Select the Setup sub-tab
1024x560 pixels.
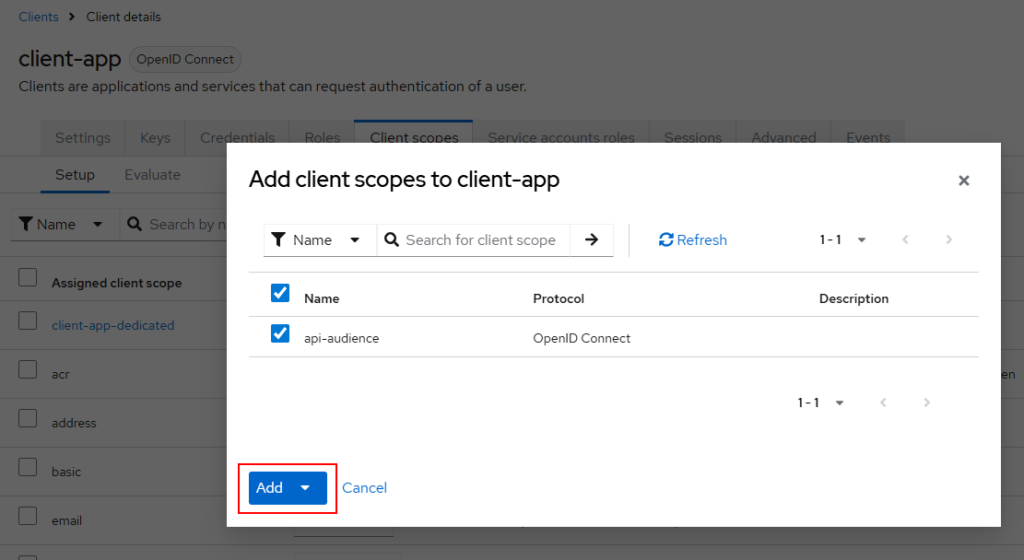pos(75,175)
